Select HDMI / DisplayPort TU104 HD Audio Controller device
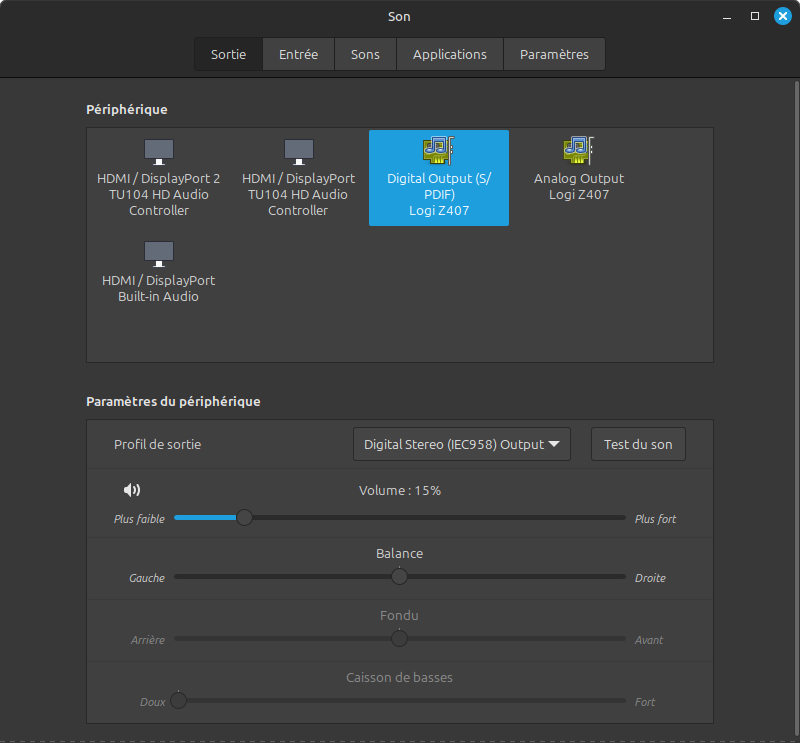 tap(298, 178)
